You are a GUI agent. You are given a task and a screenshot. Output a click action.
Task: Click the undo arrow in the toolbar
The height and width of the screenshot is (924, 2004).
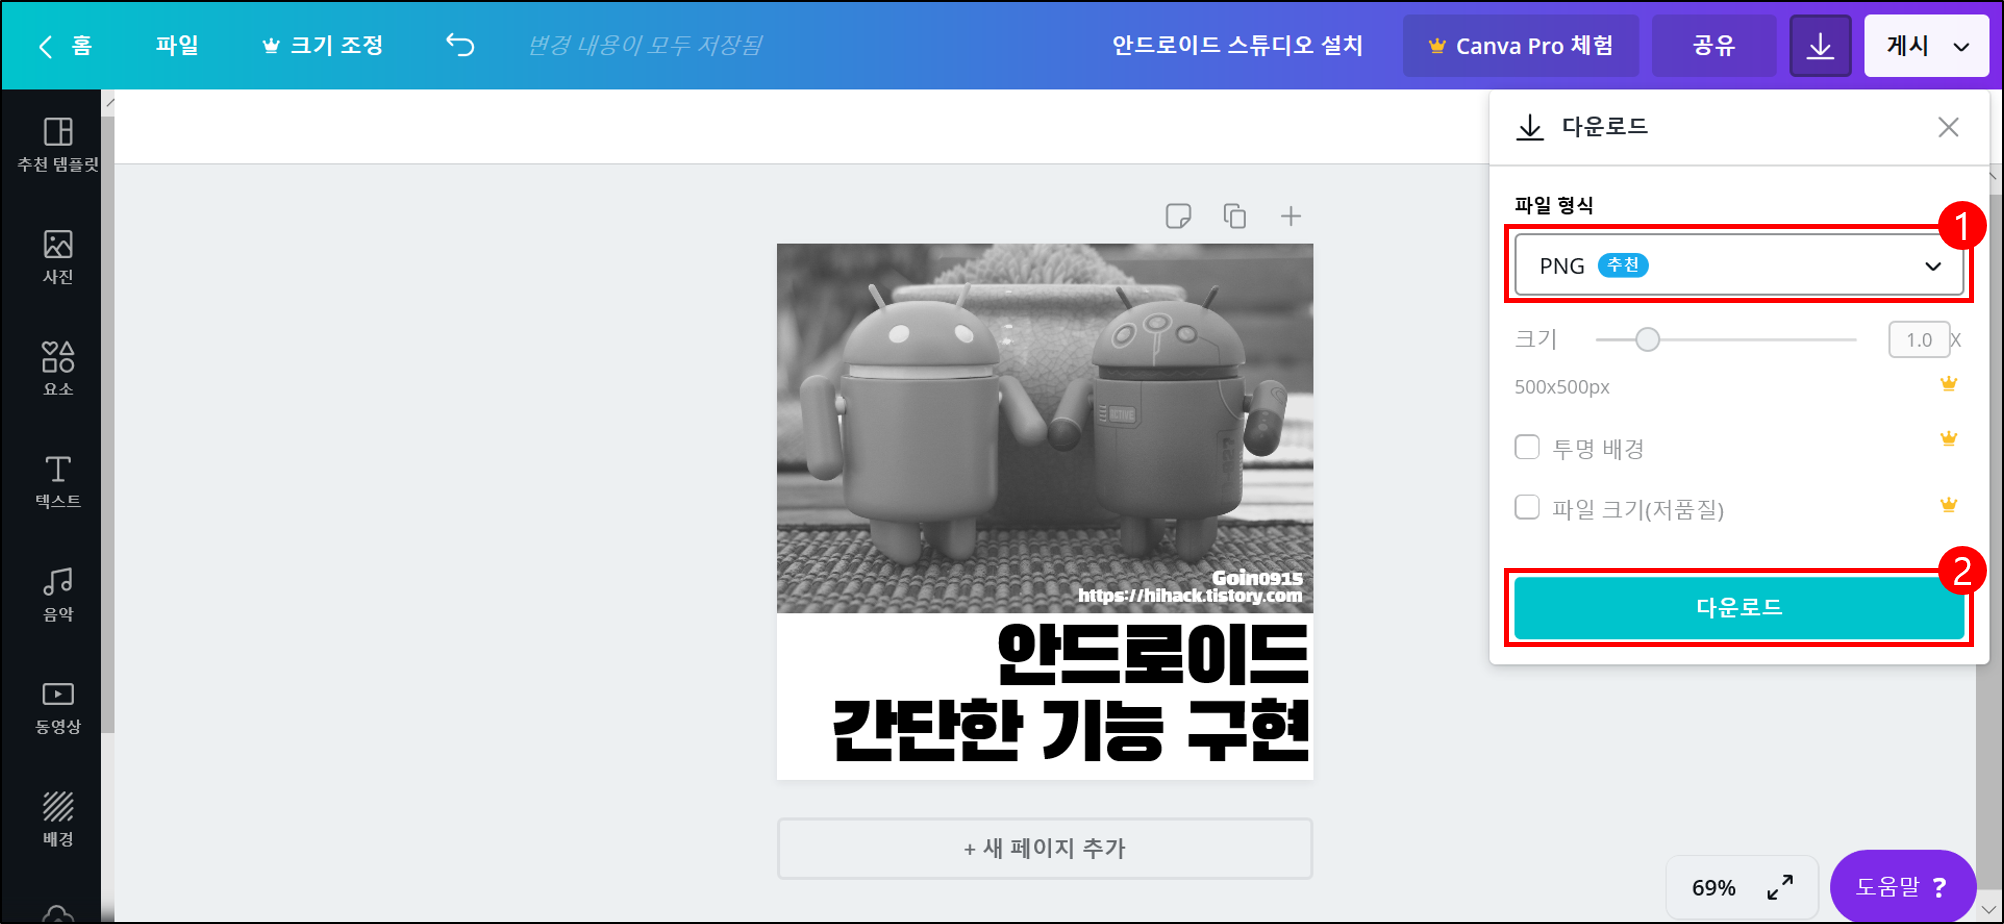click(459, 45)
